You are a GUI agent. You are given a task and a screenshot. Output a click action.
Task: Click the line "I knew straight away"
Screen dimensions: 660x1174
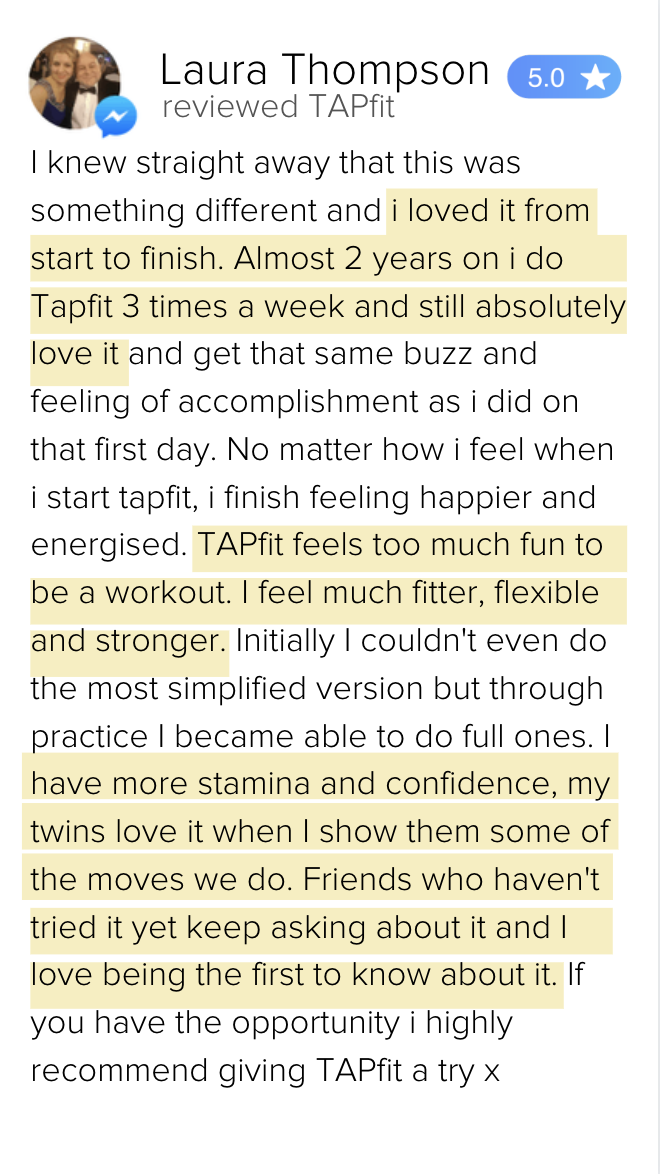tap(275, 163)
